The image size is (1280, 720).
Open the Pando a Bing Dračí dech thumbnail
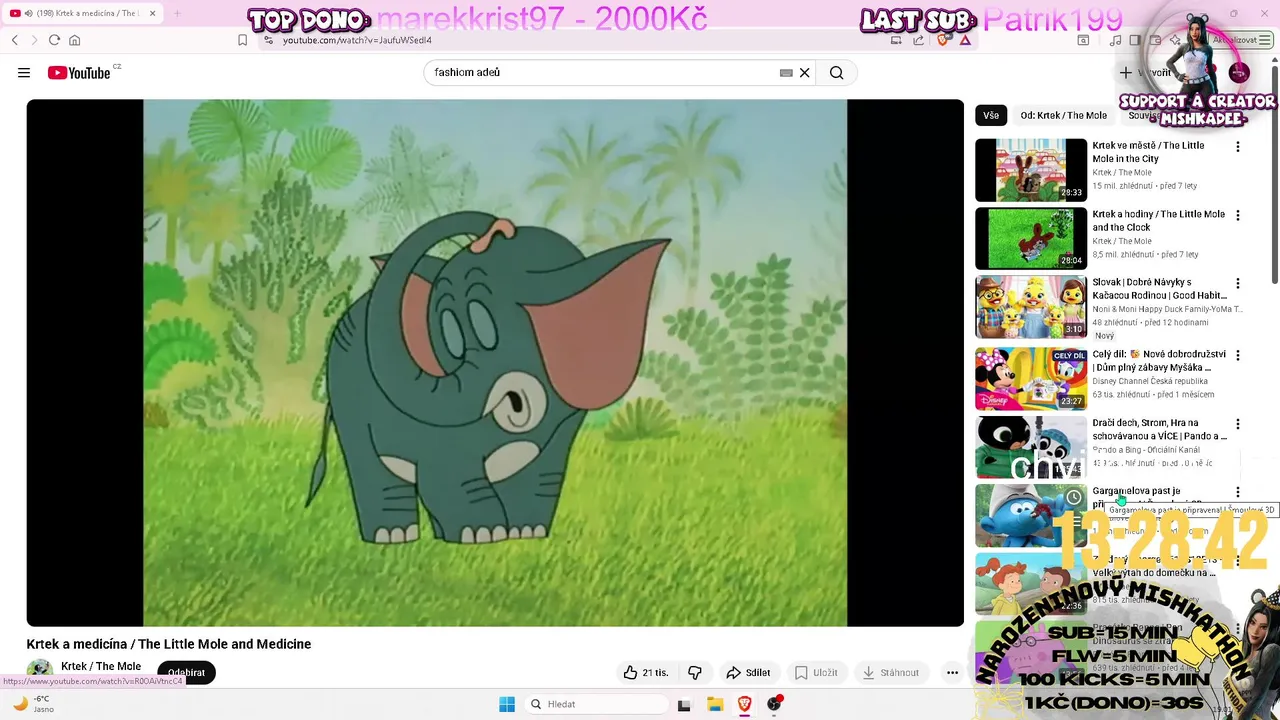click(x=1031, y=448)
